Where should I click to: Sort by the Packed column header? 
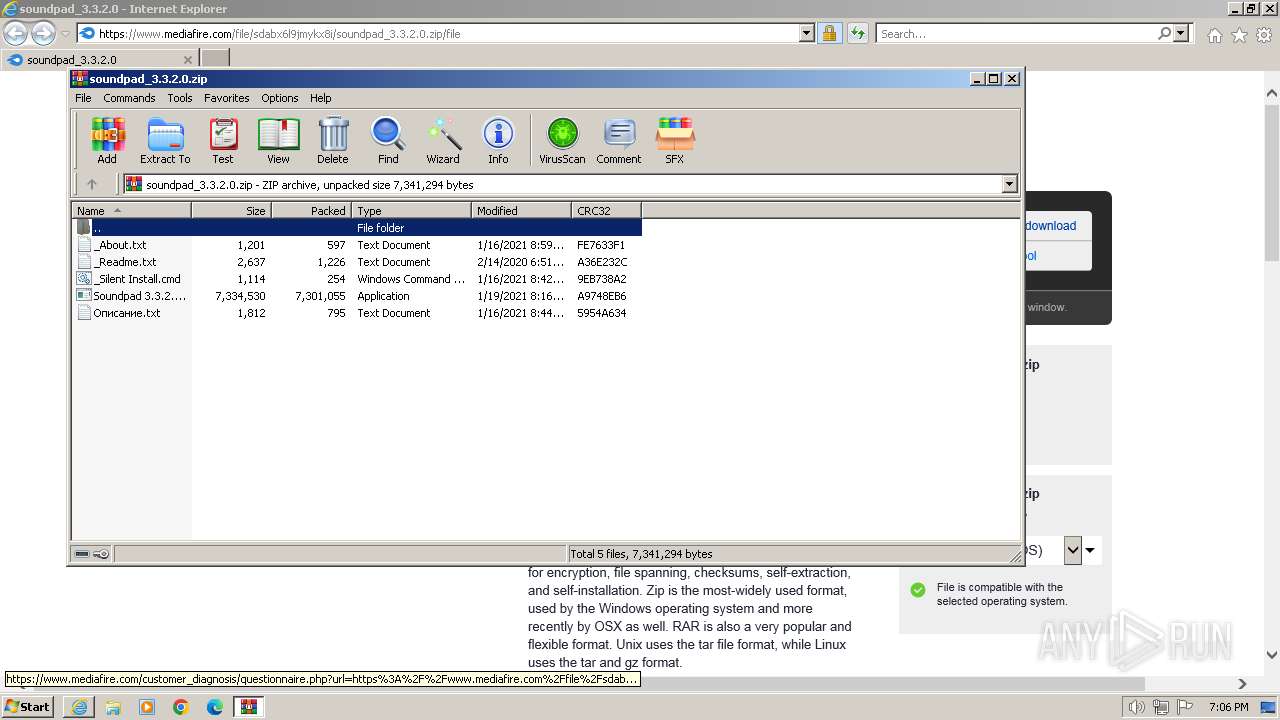pyautogui.click(x=311, y=210)
